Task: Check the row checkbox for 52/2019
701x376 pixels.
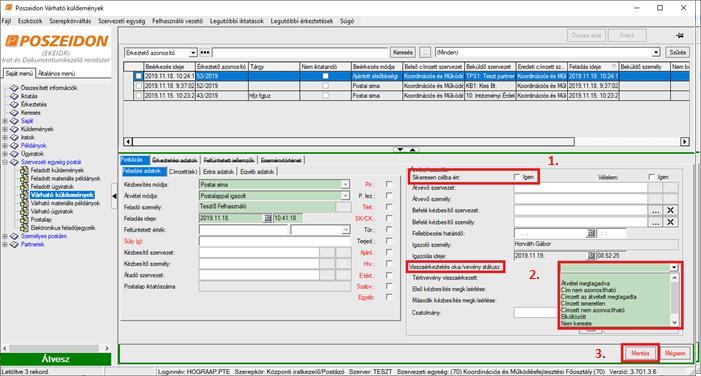Action: 139,85
